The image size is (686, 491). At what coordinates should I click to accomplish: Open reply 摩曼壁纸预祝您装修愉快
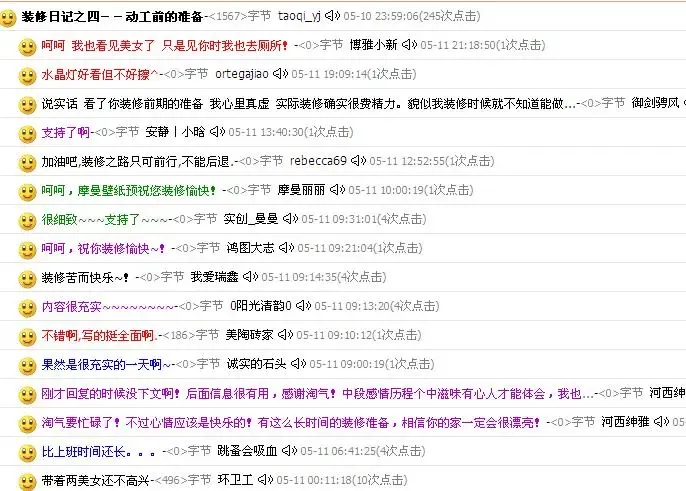(129, 190)
